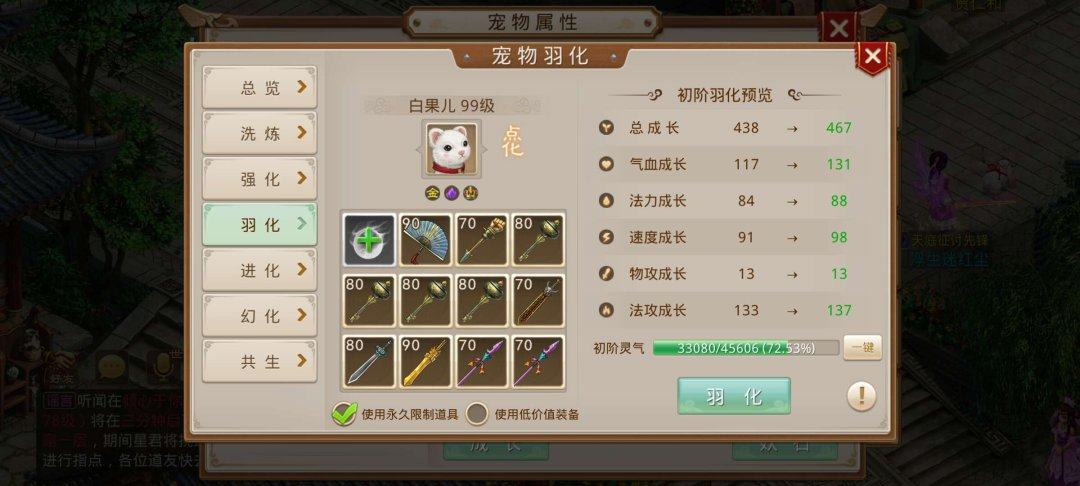
Task: Switch to the 洗炼 tab
Action: click(260, 133)
